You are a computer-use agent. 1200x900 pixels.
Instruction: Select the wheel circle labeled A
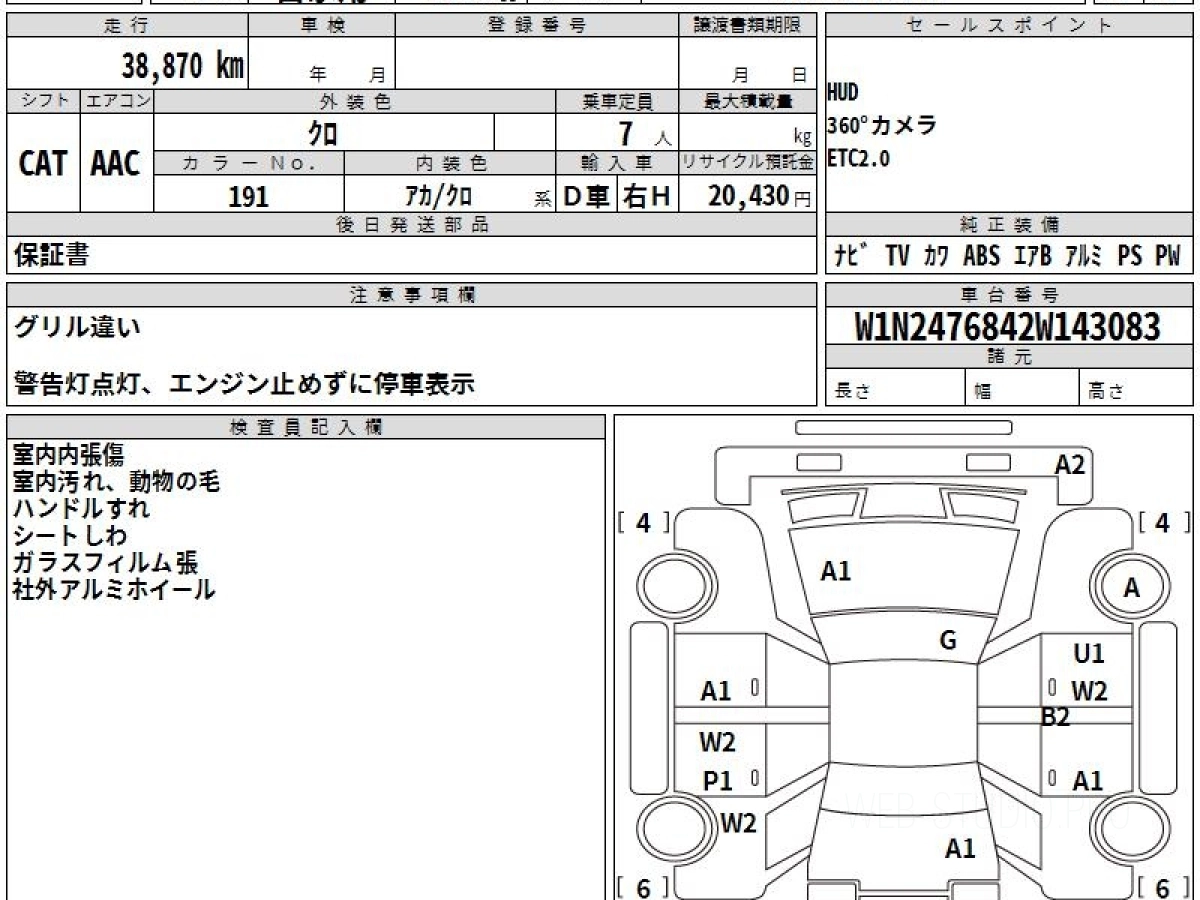(1131, 589)
